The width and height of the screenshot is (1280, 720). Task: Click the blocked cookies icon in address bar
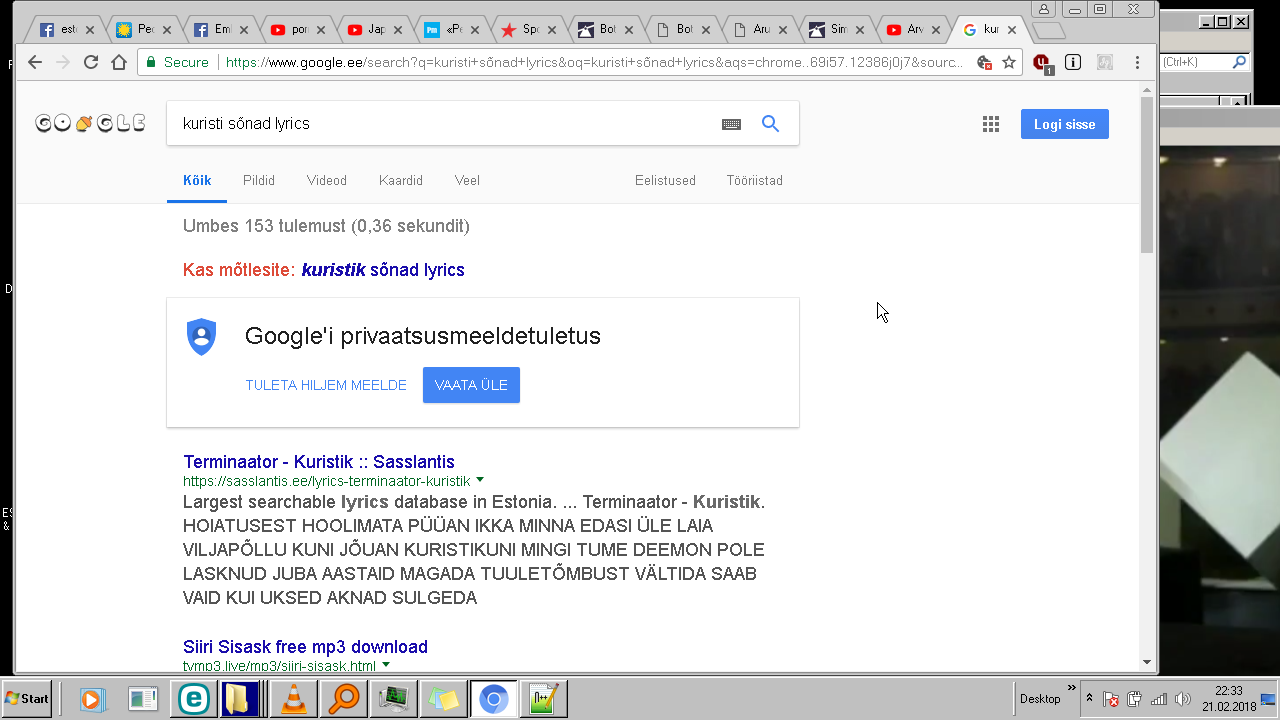[x=985, y=62]
